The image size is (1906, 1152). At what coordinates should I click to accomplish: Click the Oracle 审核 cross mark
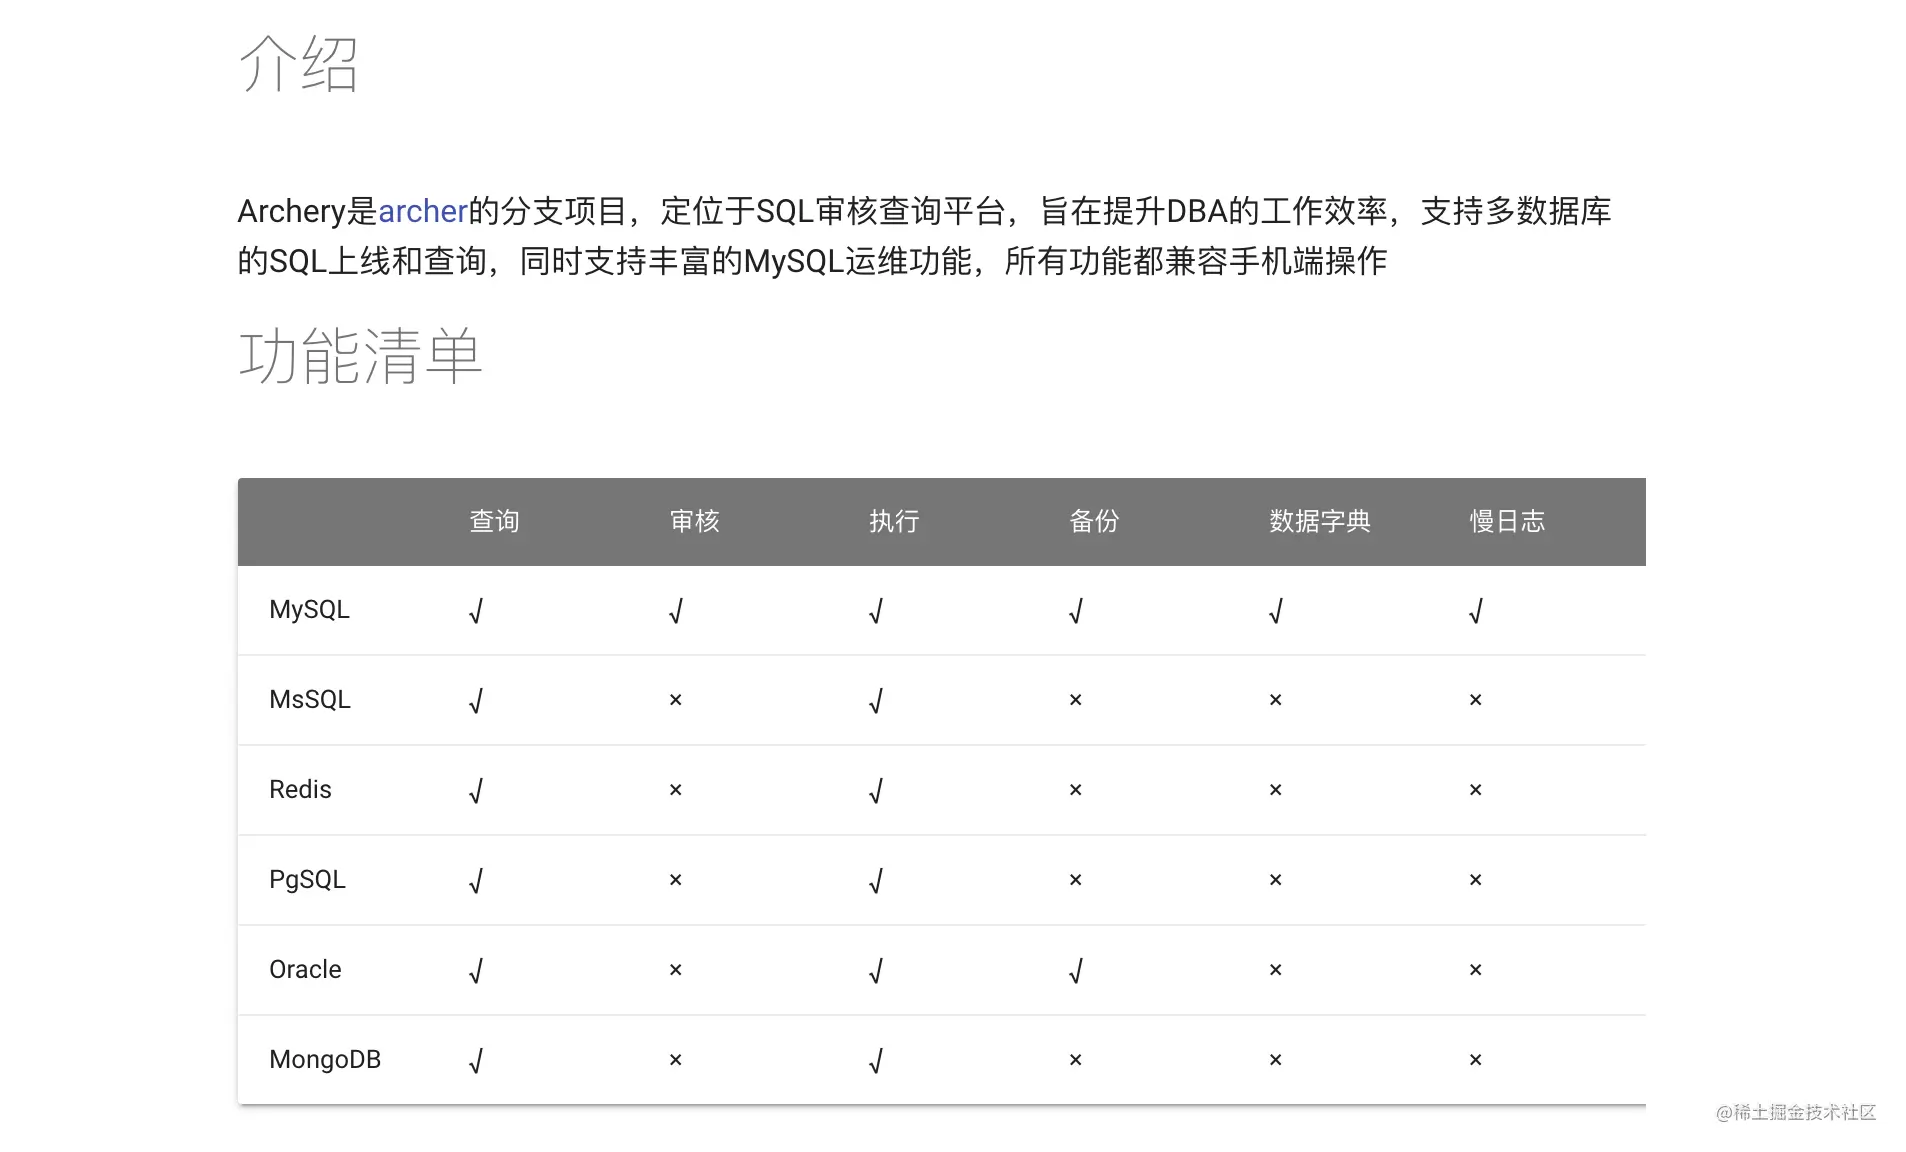click(x=676, y=970)
